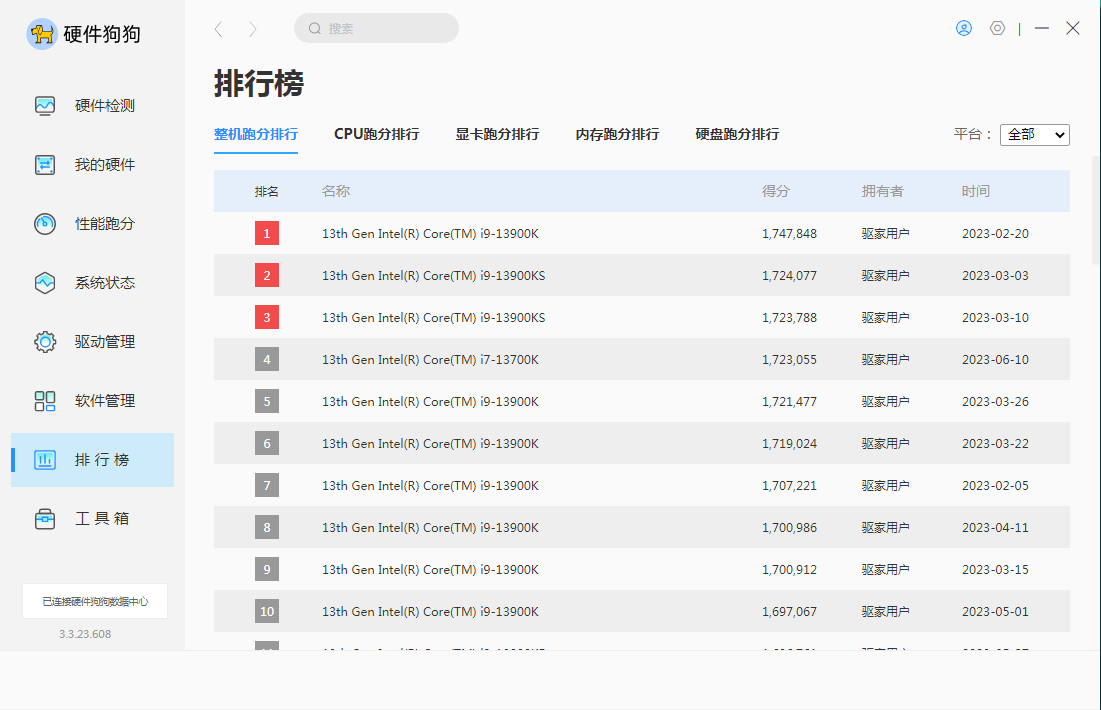1101x710 pixels.
Task: Click the 工具箱 toolbox icon
Action: [x=45, y=519]
